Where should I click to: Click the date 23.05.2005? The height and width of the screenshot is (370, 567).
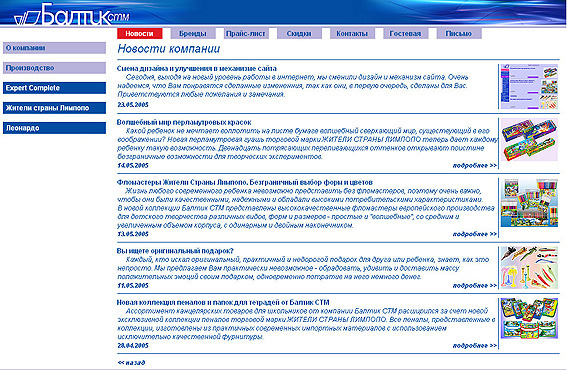[133, 105]
